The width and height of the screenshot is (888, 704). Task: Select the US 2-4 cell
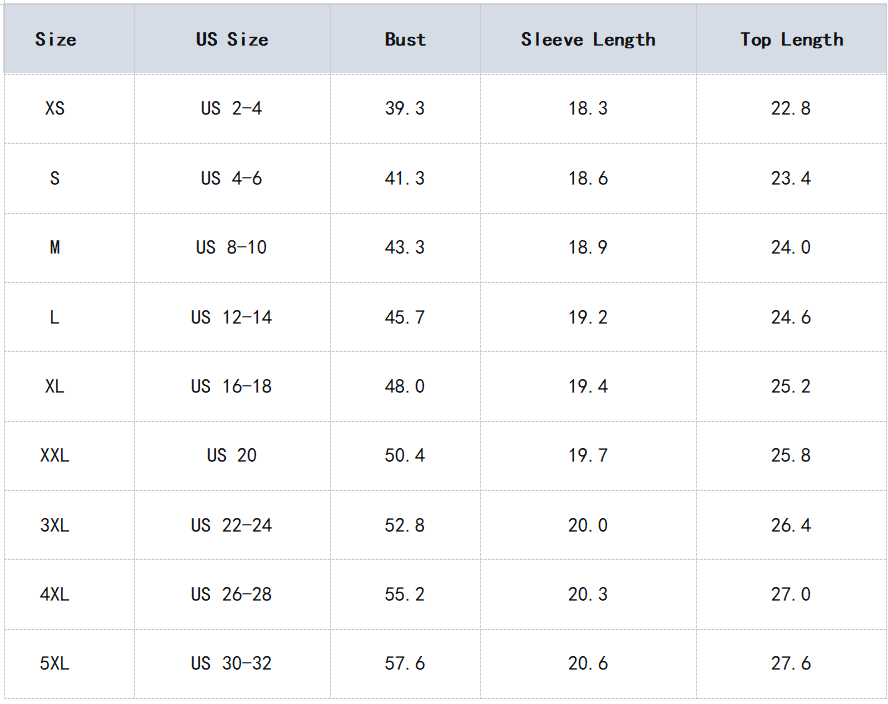(x=231, y=108)
